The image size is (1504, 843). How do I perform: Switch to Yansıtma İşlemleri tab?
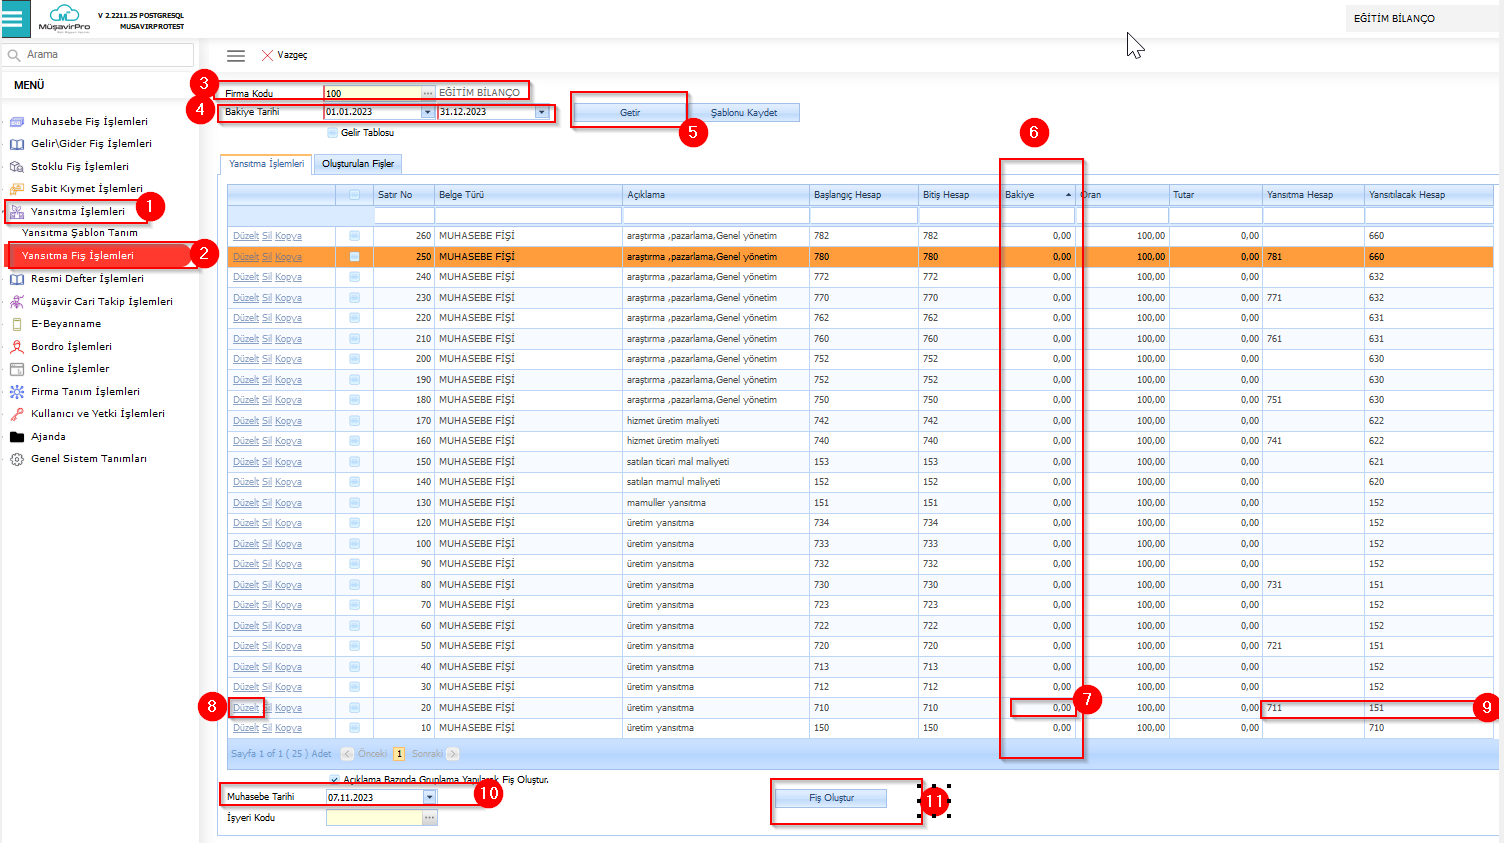[x=266, y=164]
